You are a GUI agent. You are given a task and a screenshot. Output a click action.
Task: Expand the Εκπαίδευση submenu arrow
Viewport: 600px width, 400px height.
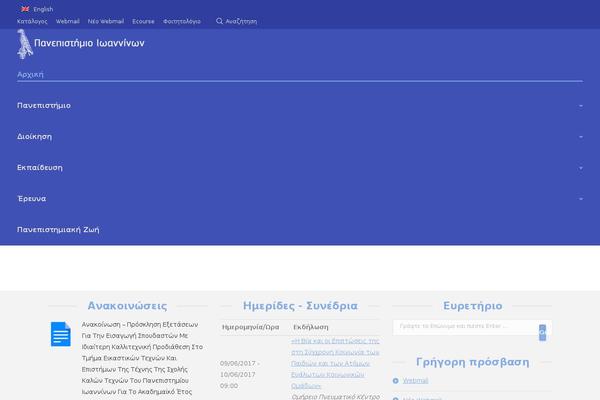click(x=581, y=168)
